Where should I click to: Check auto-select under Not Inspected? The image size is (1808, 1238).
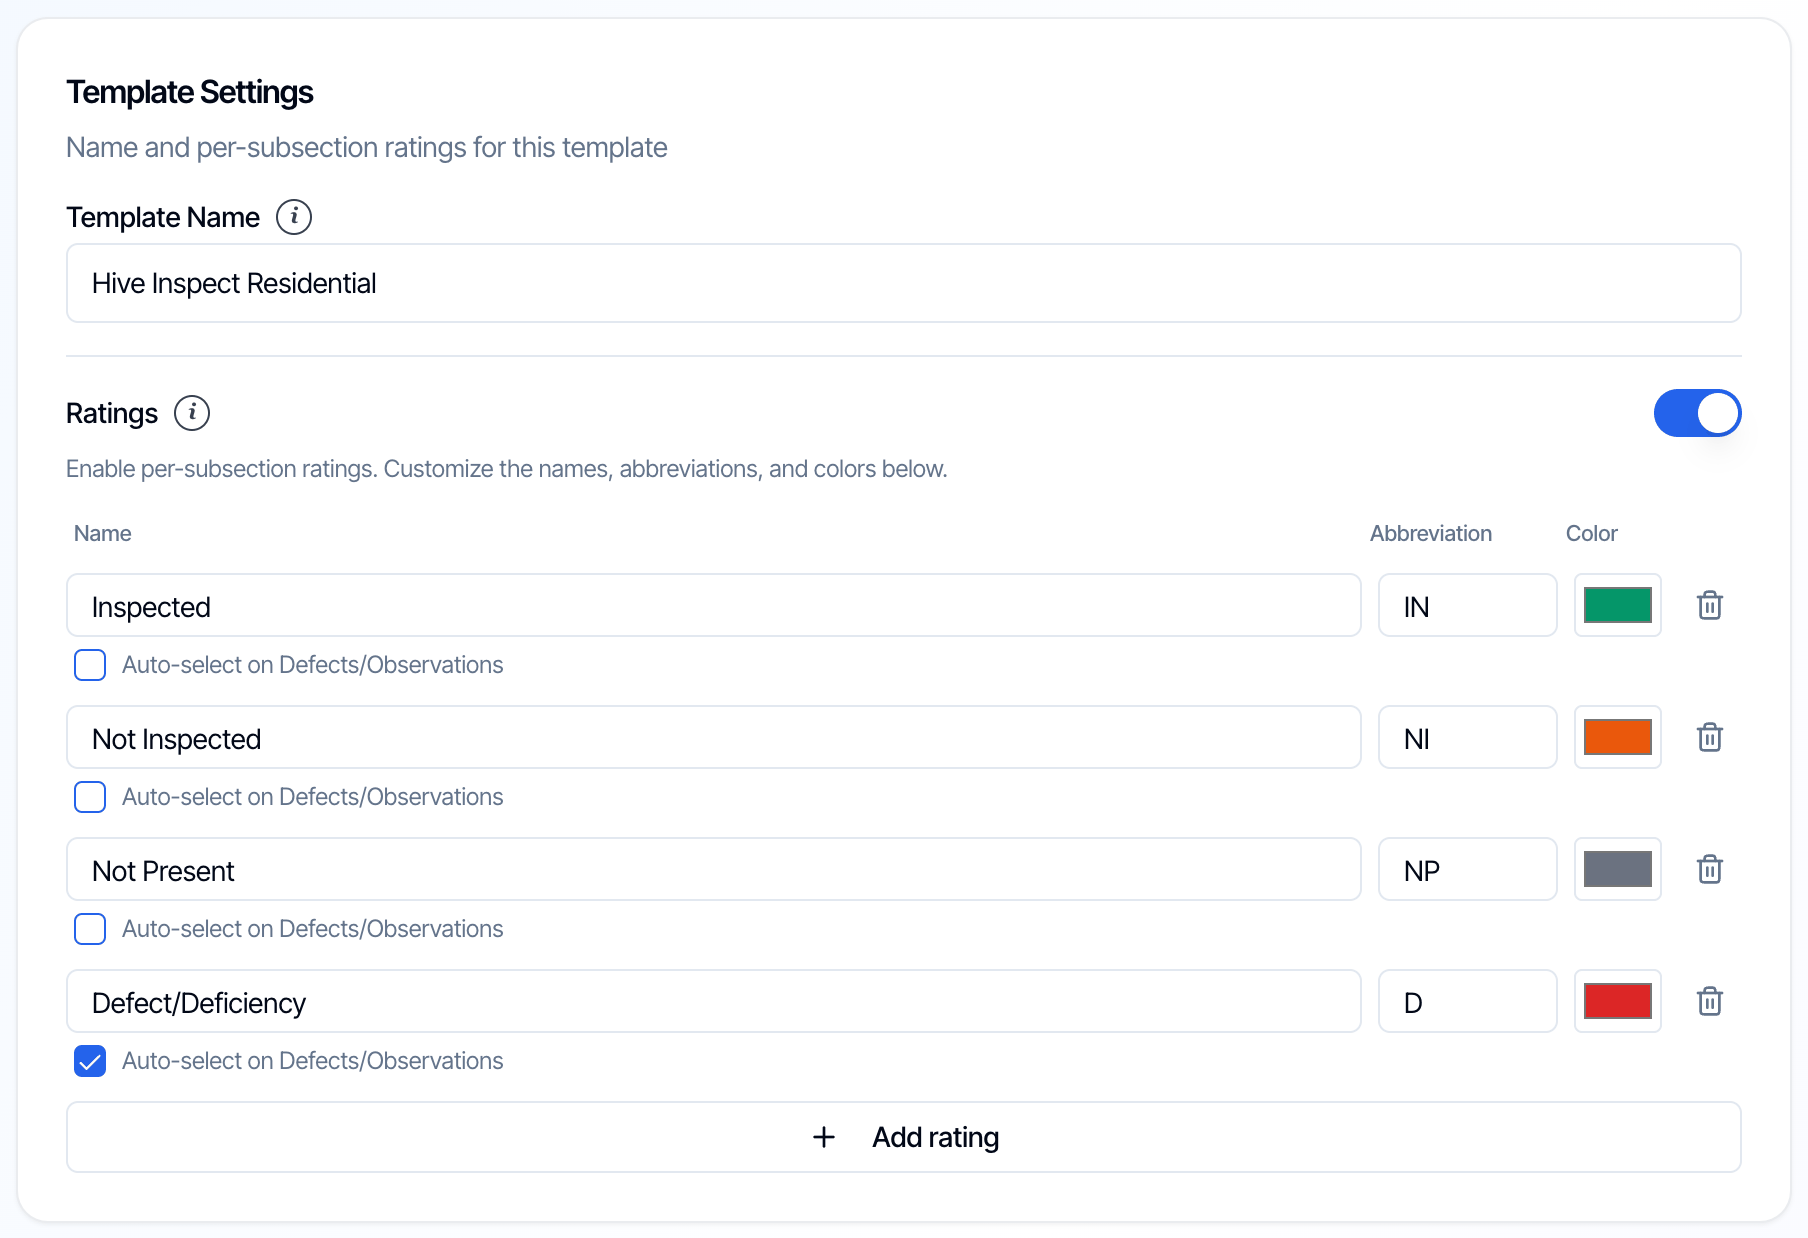click(x=90, y=797)
